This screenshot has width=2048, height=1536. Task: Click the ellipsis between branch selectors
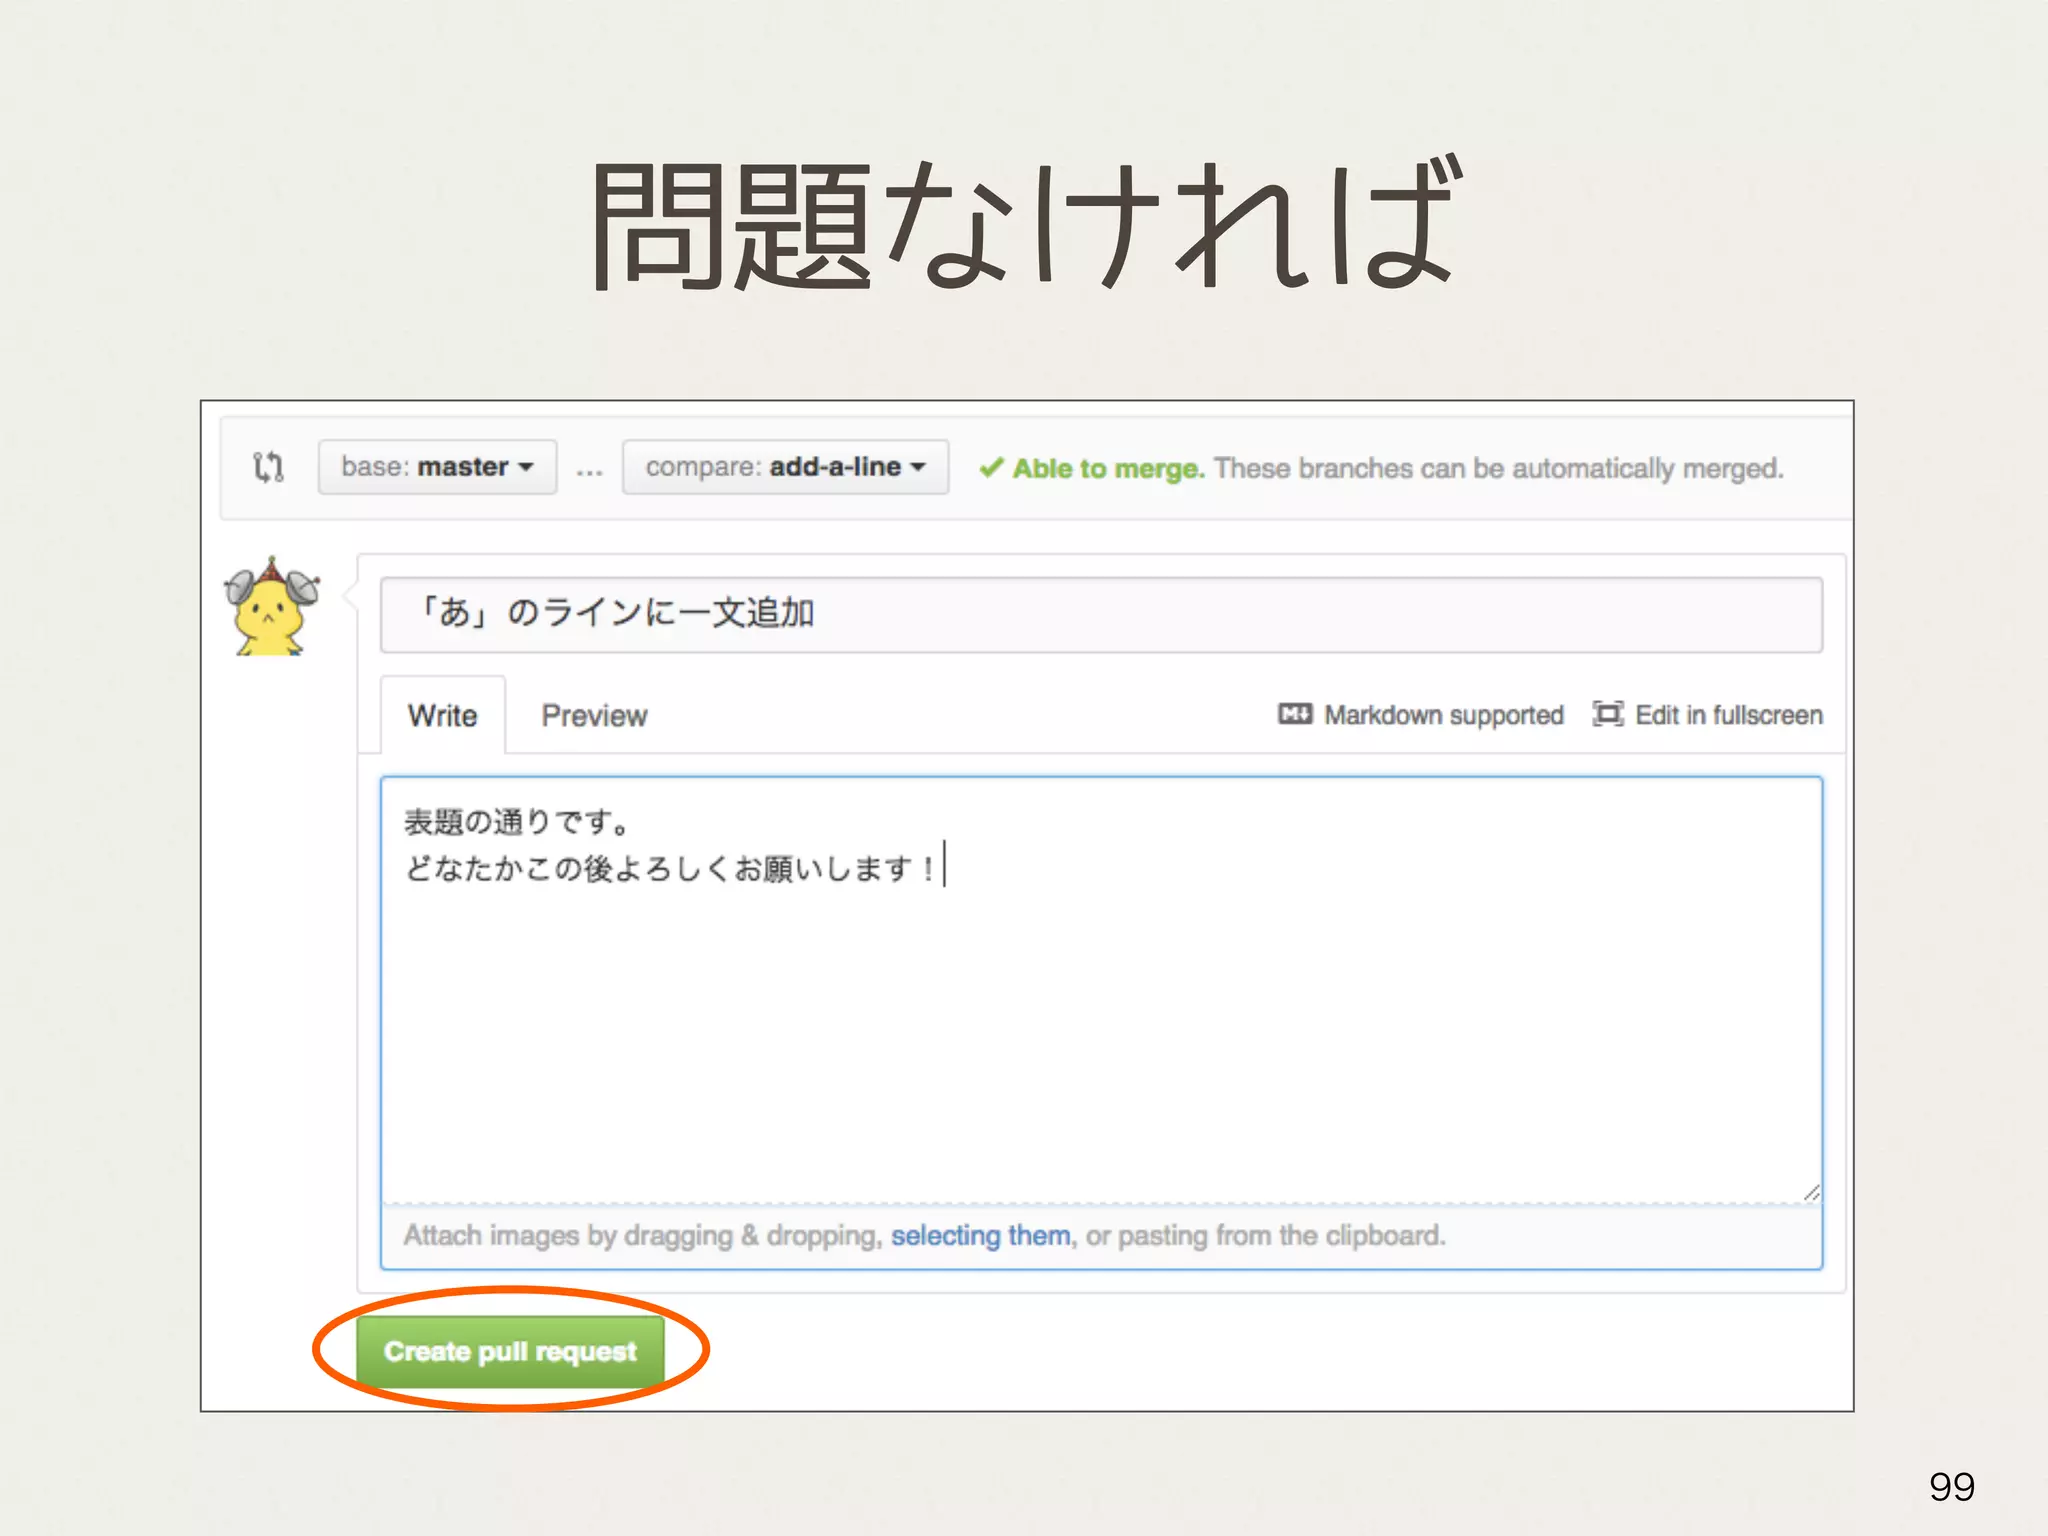pos(590,469)
